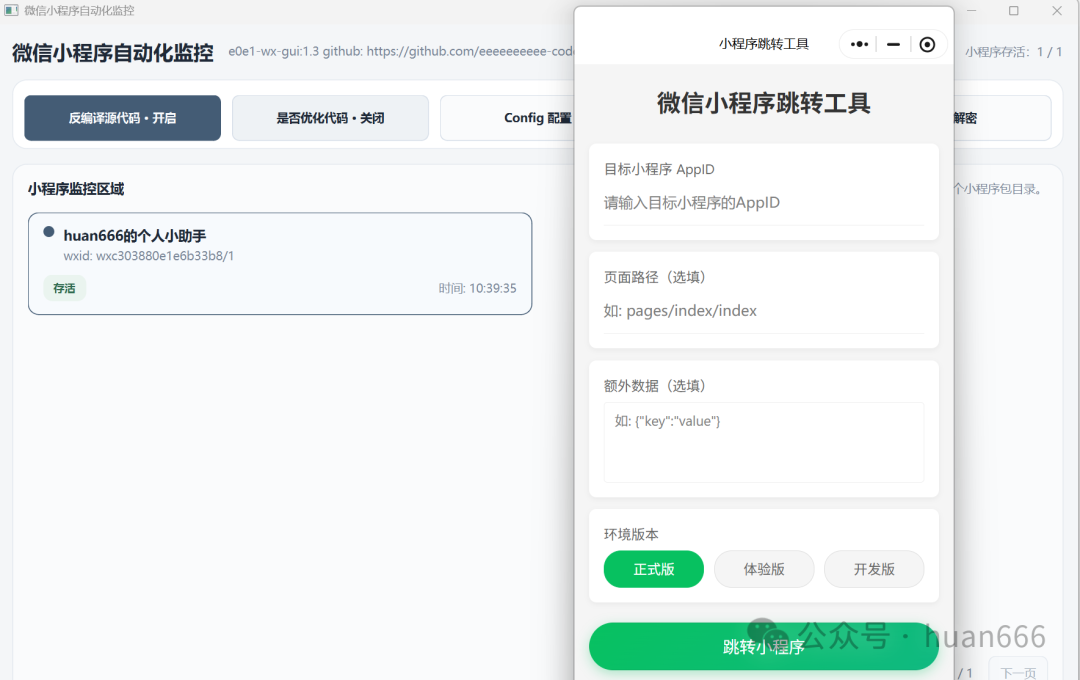Focus the 目标小程序 AppID input field
Screen dimensions: 1080x680
(763, 203)
